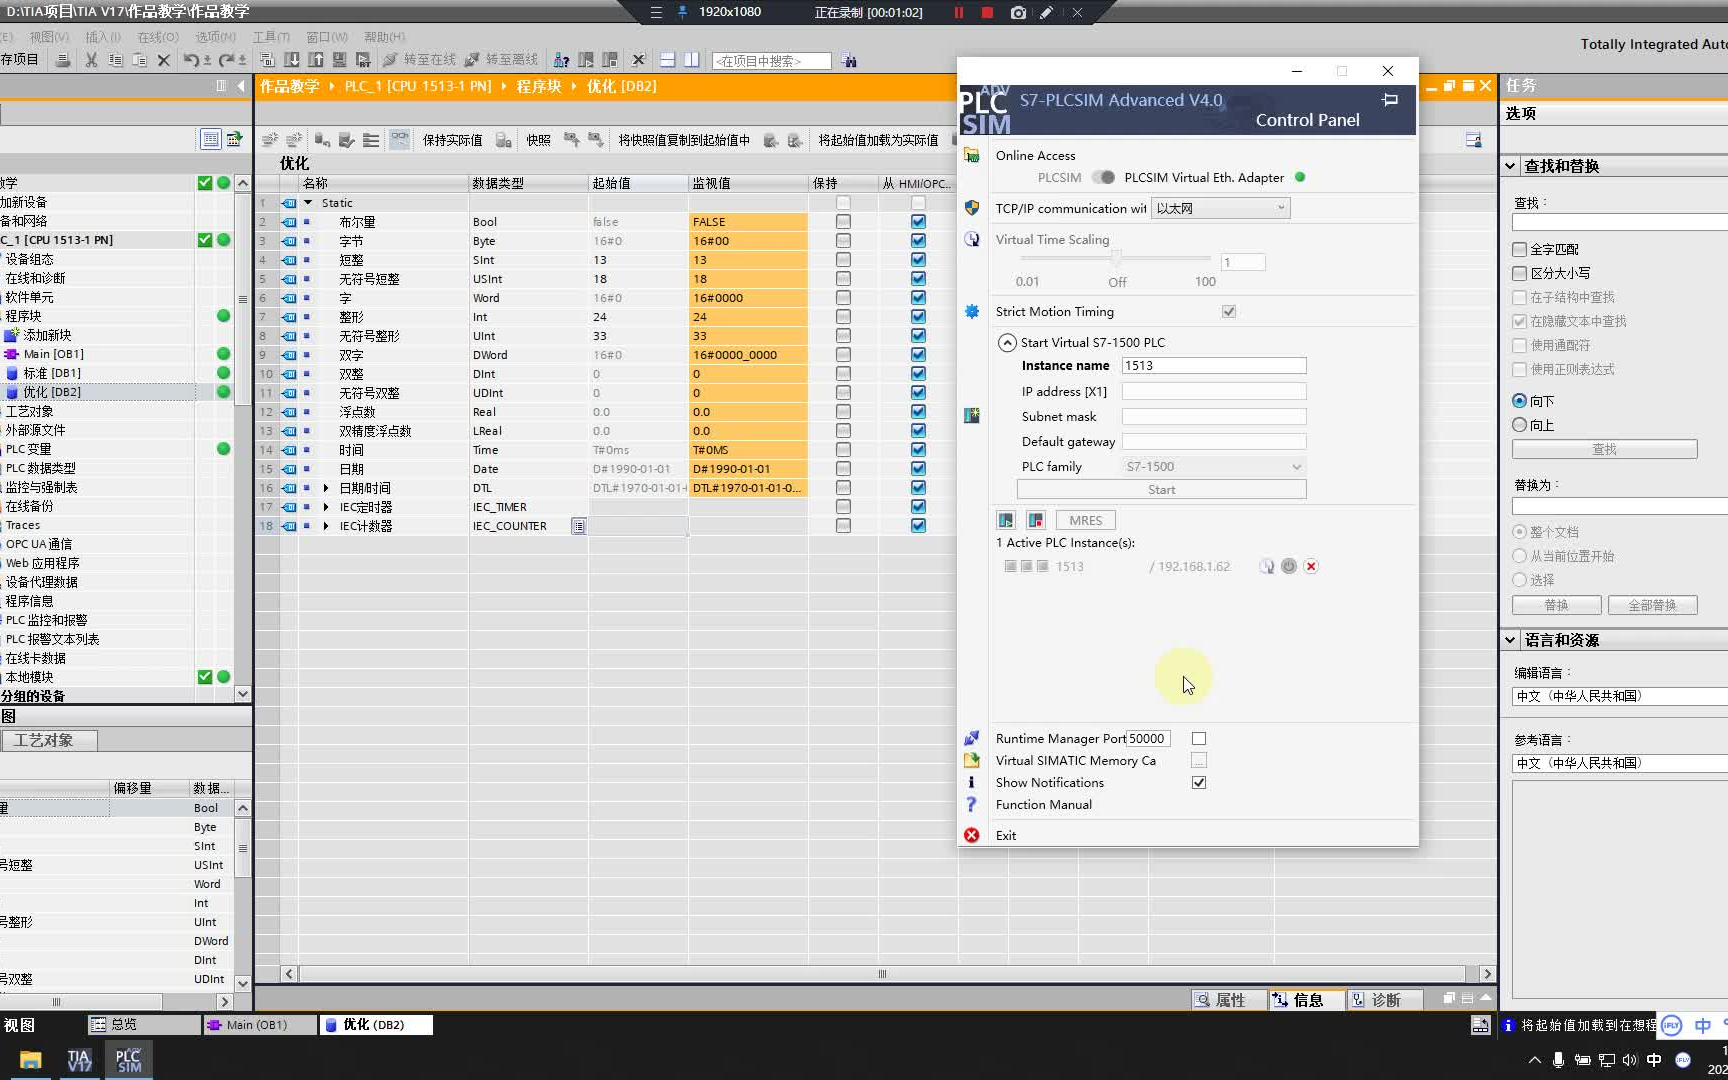Click the cut scissors icon in toolbar
The width and height of the screenshot is (1728, 1080).
pos(91,60)
